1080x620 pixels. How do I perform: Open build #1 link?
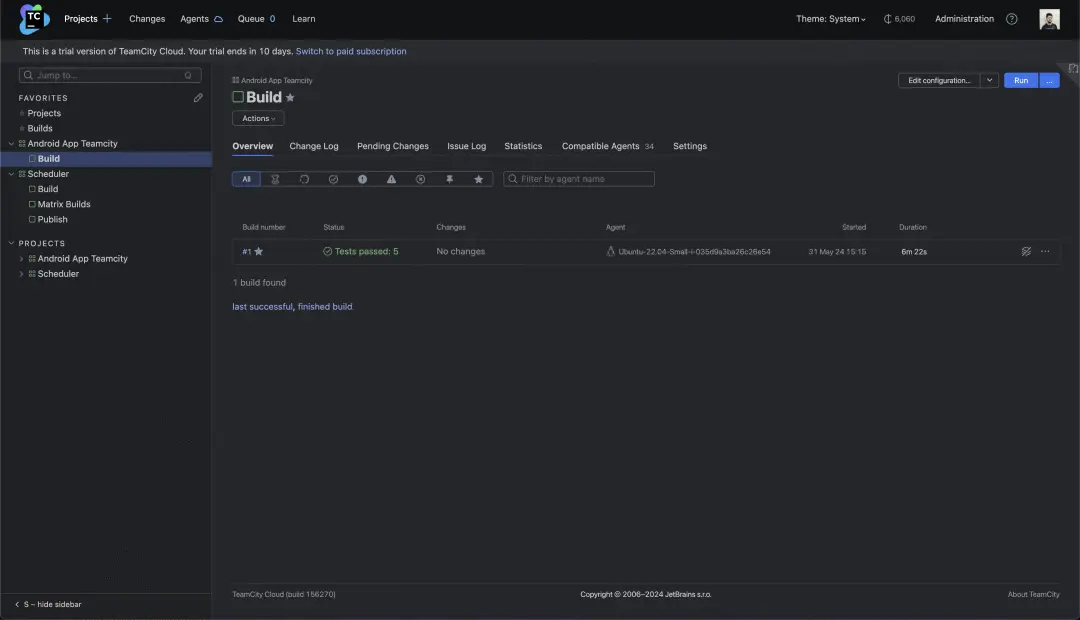247,251
